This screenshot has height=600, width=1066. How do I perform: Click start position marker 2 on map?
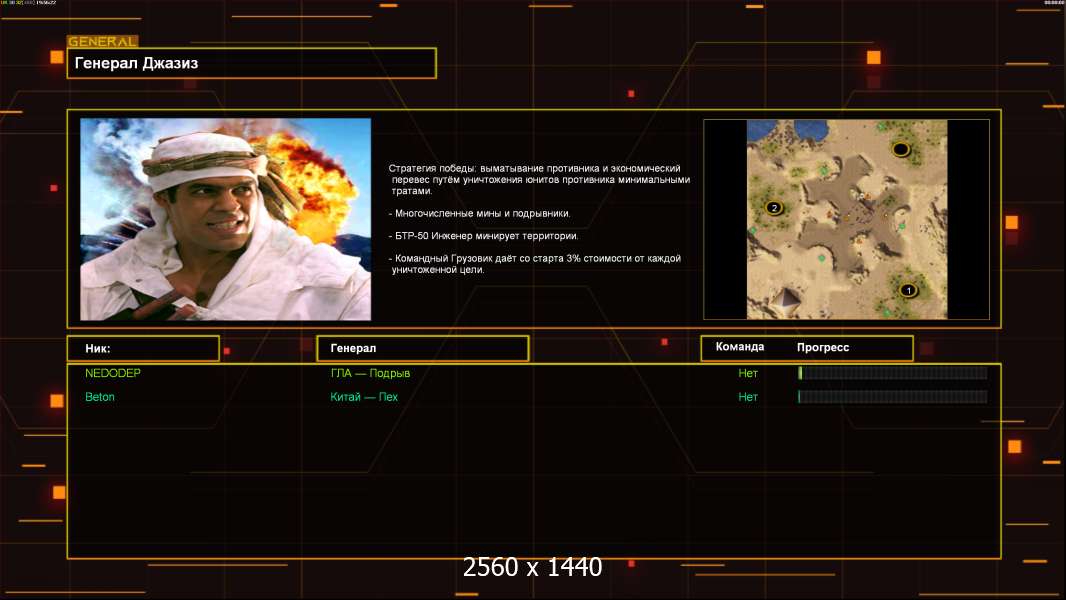[x=773, y=208]
